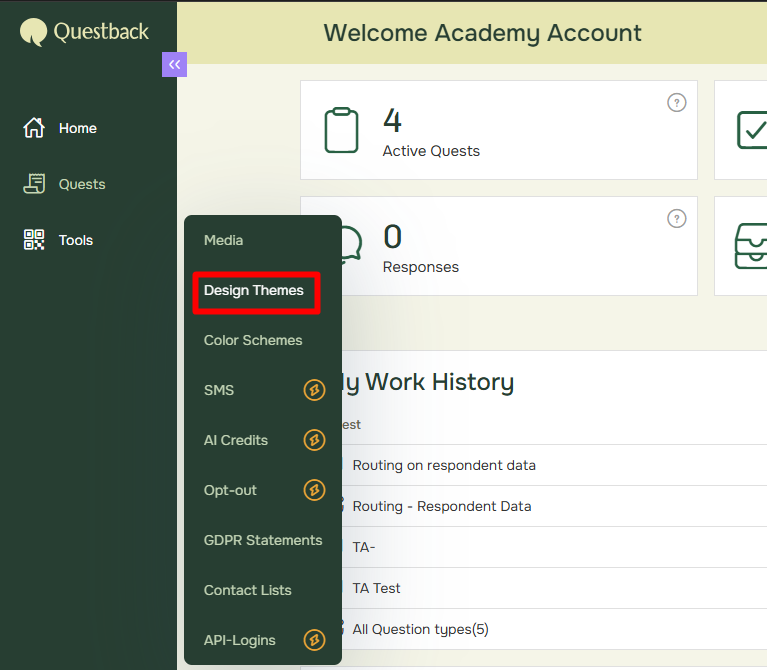Click the upgrade badge beside Opt-out

point(314,490)
